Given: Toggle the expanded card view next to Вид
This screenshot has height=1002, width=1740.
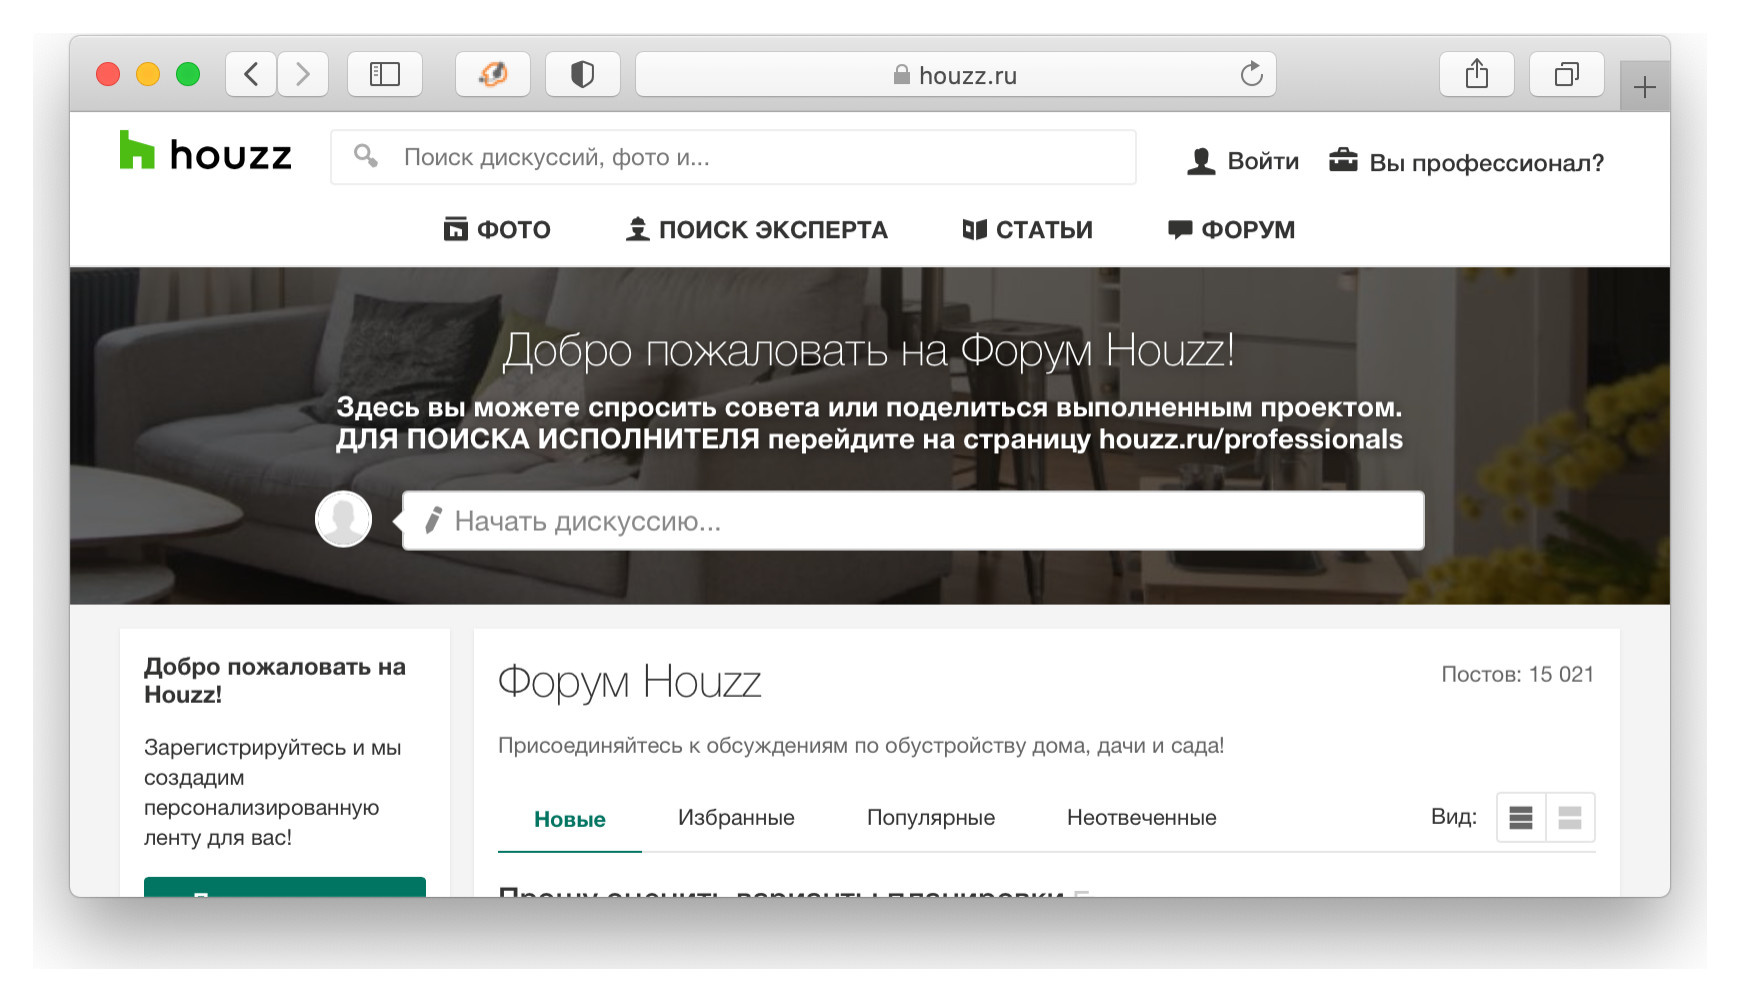Looking at the screenshot, I should [x=1568, y=817].
